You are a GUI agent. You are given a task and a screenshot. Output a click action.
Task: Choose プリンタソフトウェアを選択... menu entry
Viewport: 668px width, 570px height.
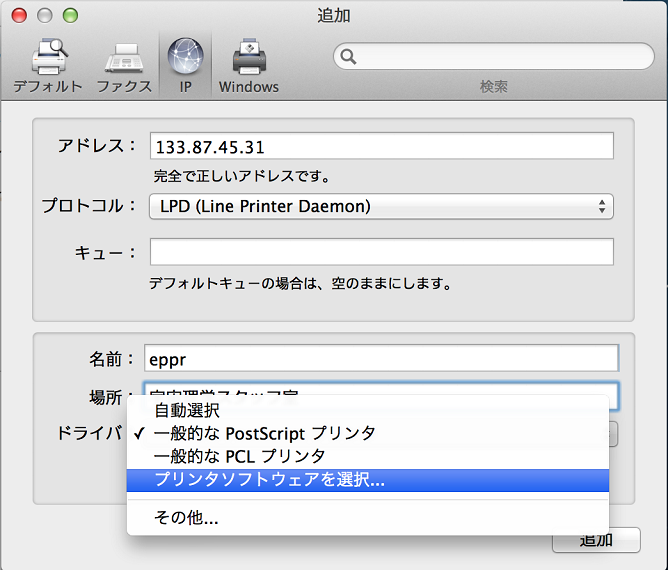pos(269,480)
